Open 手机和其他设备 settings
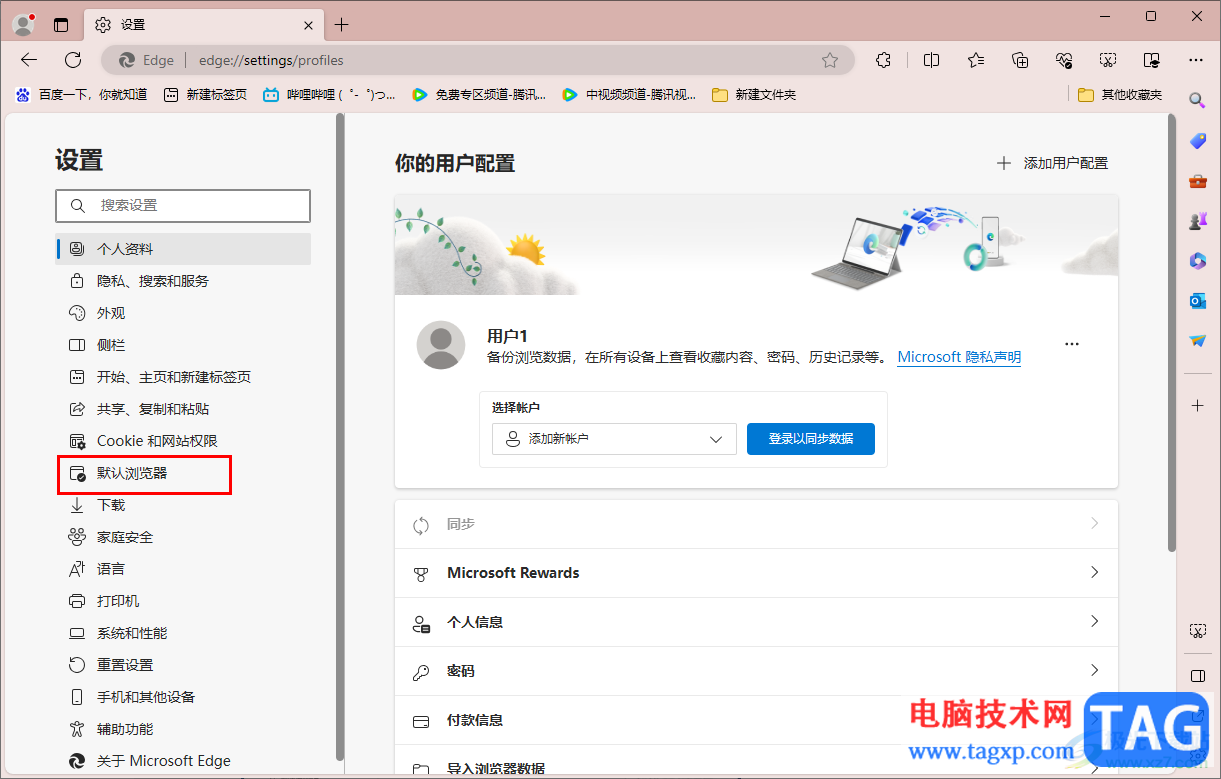The width and height of the screenshot is (1221, 779). (183, 697)
